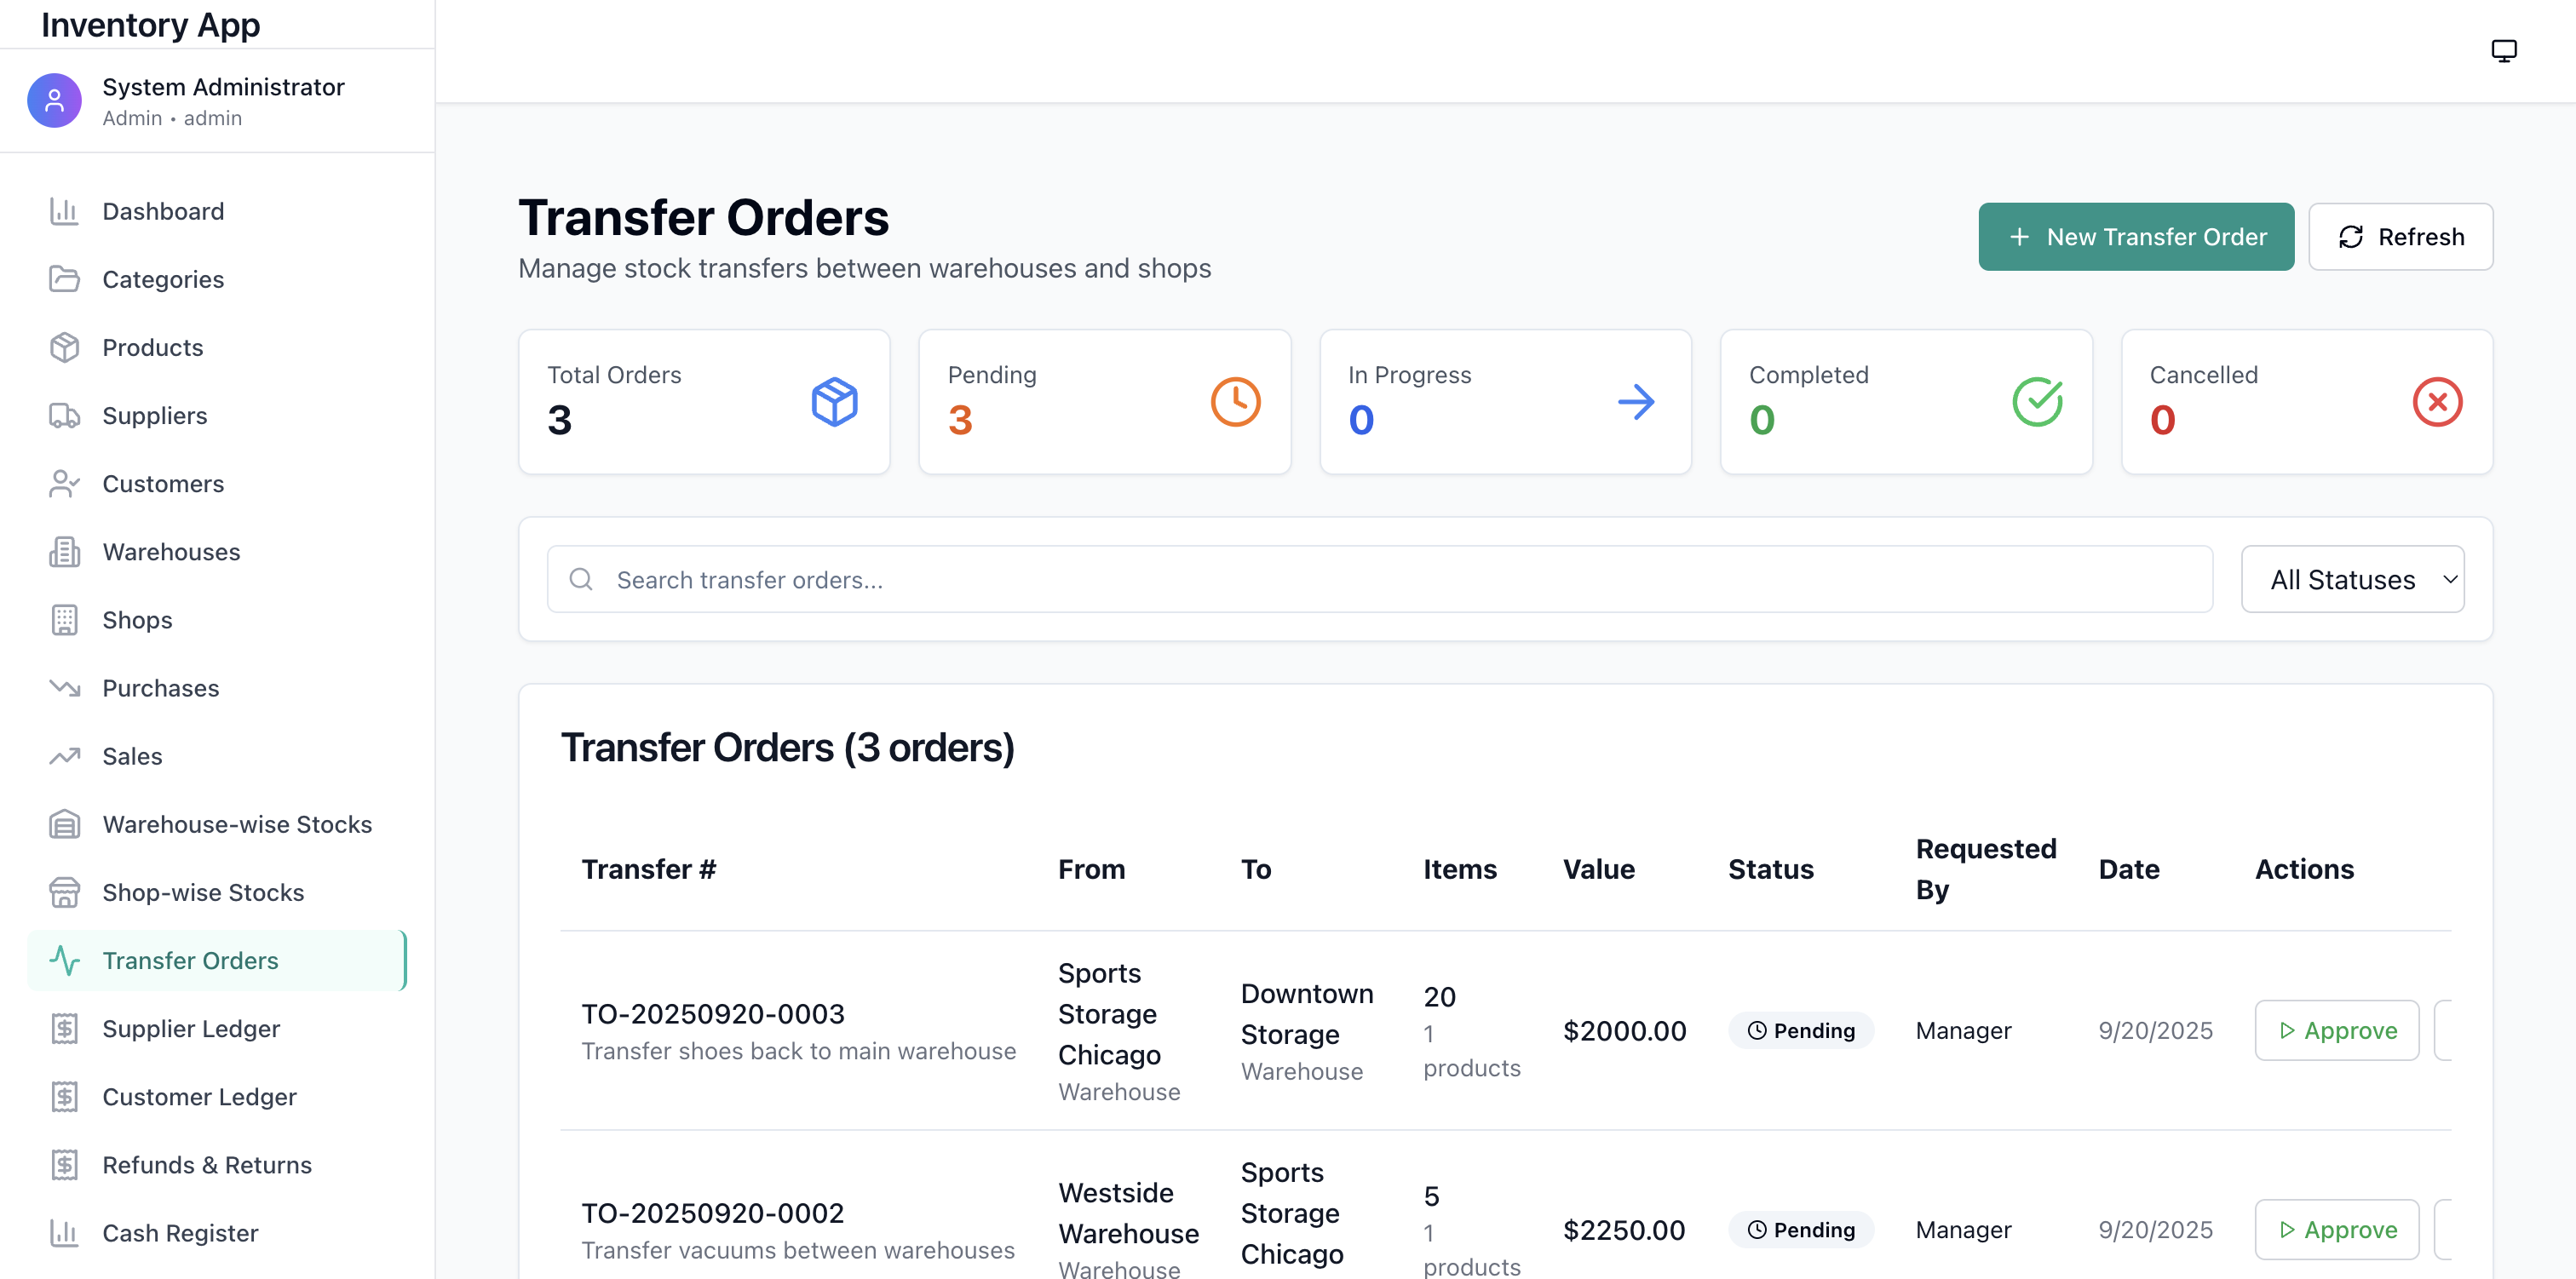2576x1279 pixels.
Task: Select Customers menu item
Action: 217,483
